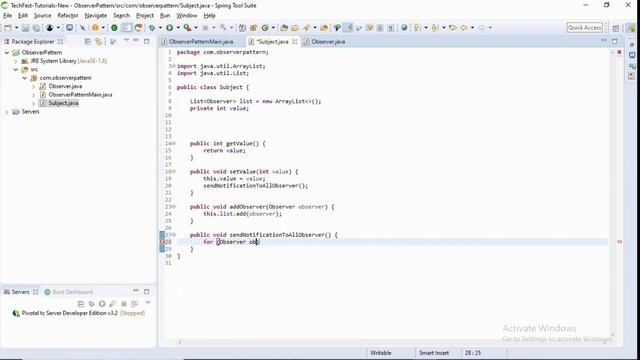Click Publish to the server icon in Servers view
The height and width of the screenshot is (360, 640).
134,304
